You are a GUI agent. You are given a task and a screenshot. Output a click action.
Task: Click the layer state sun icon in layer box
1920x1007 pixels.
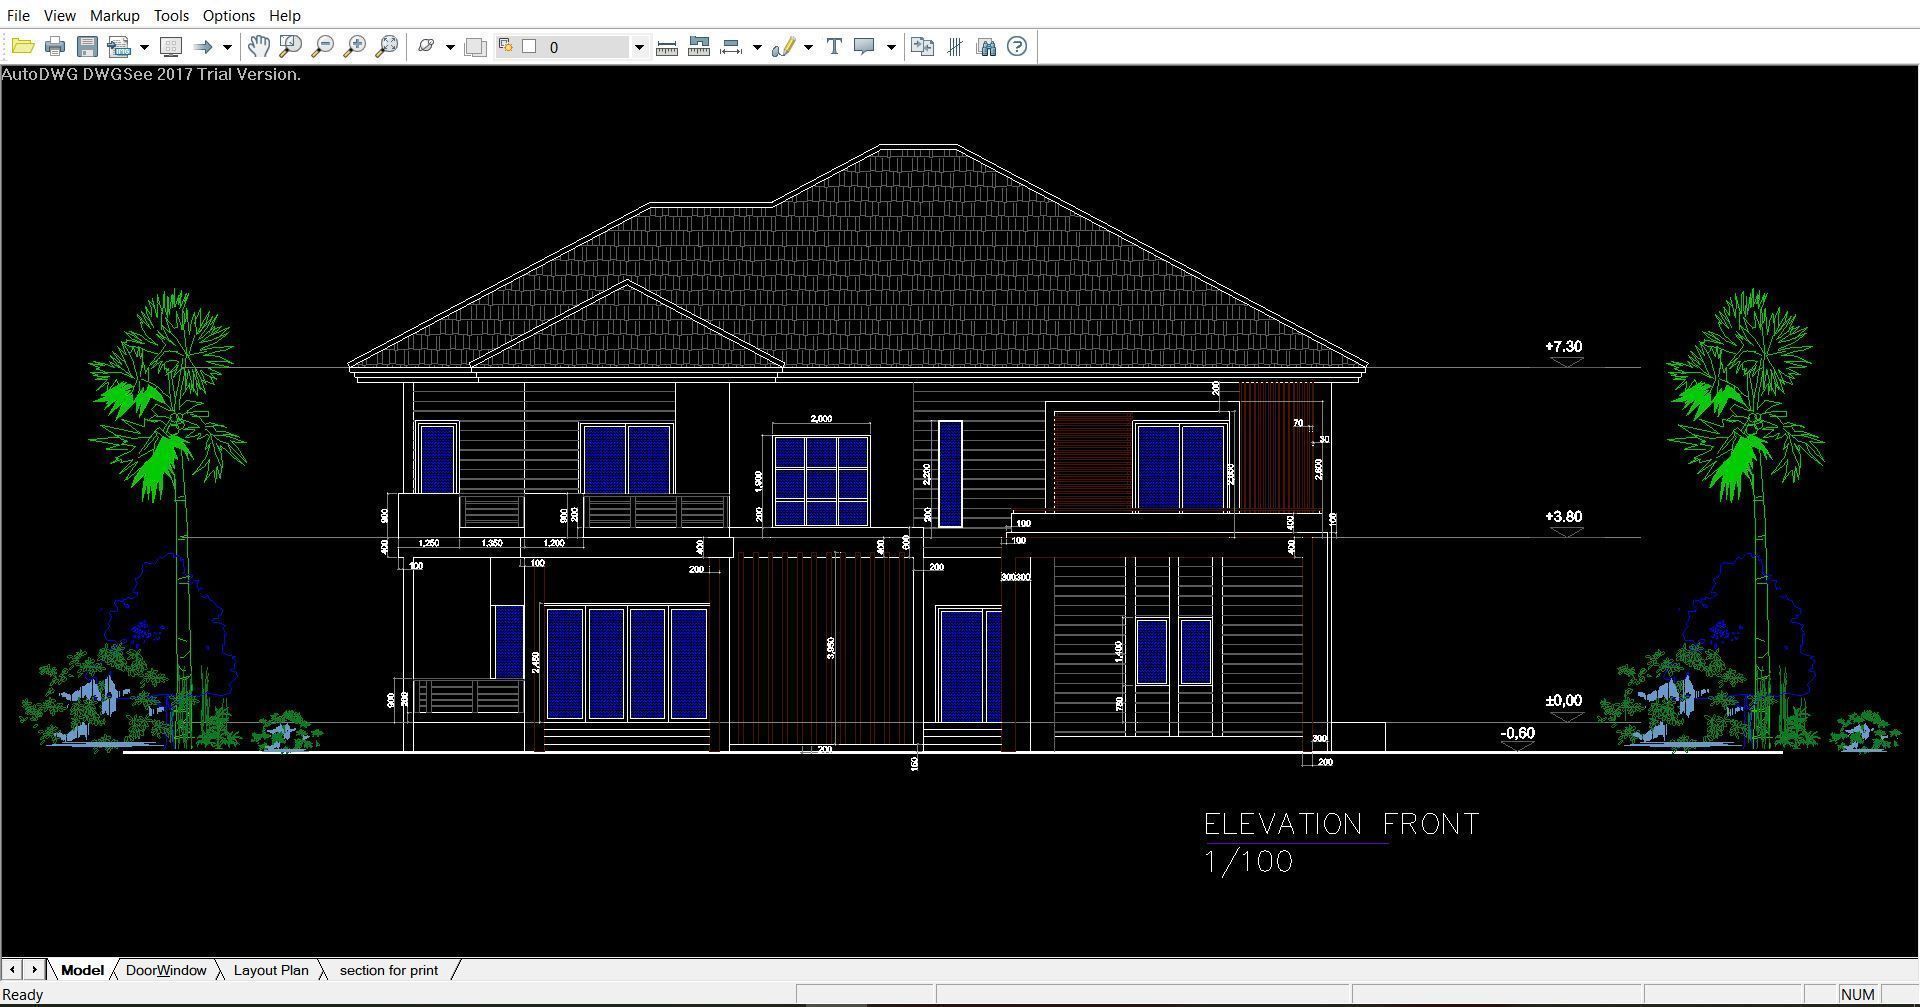506,45
